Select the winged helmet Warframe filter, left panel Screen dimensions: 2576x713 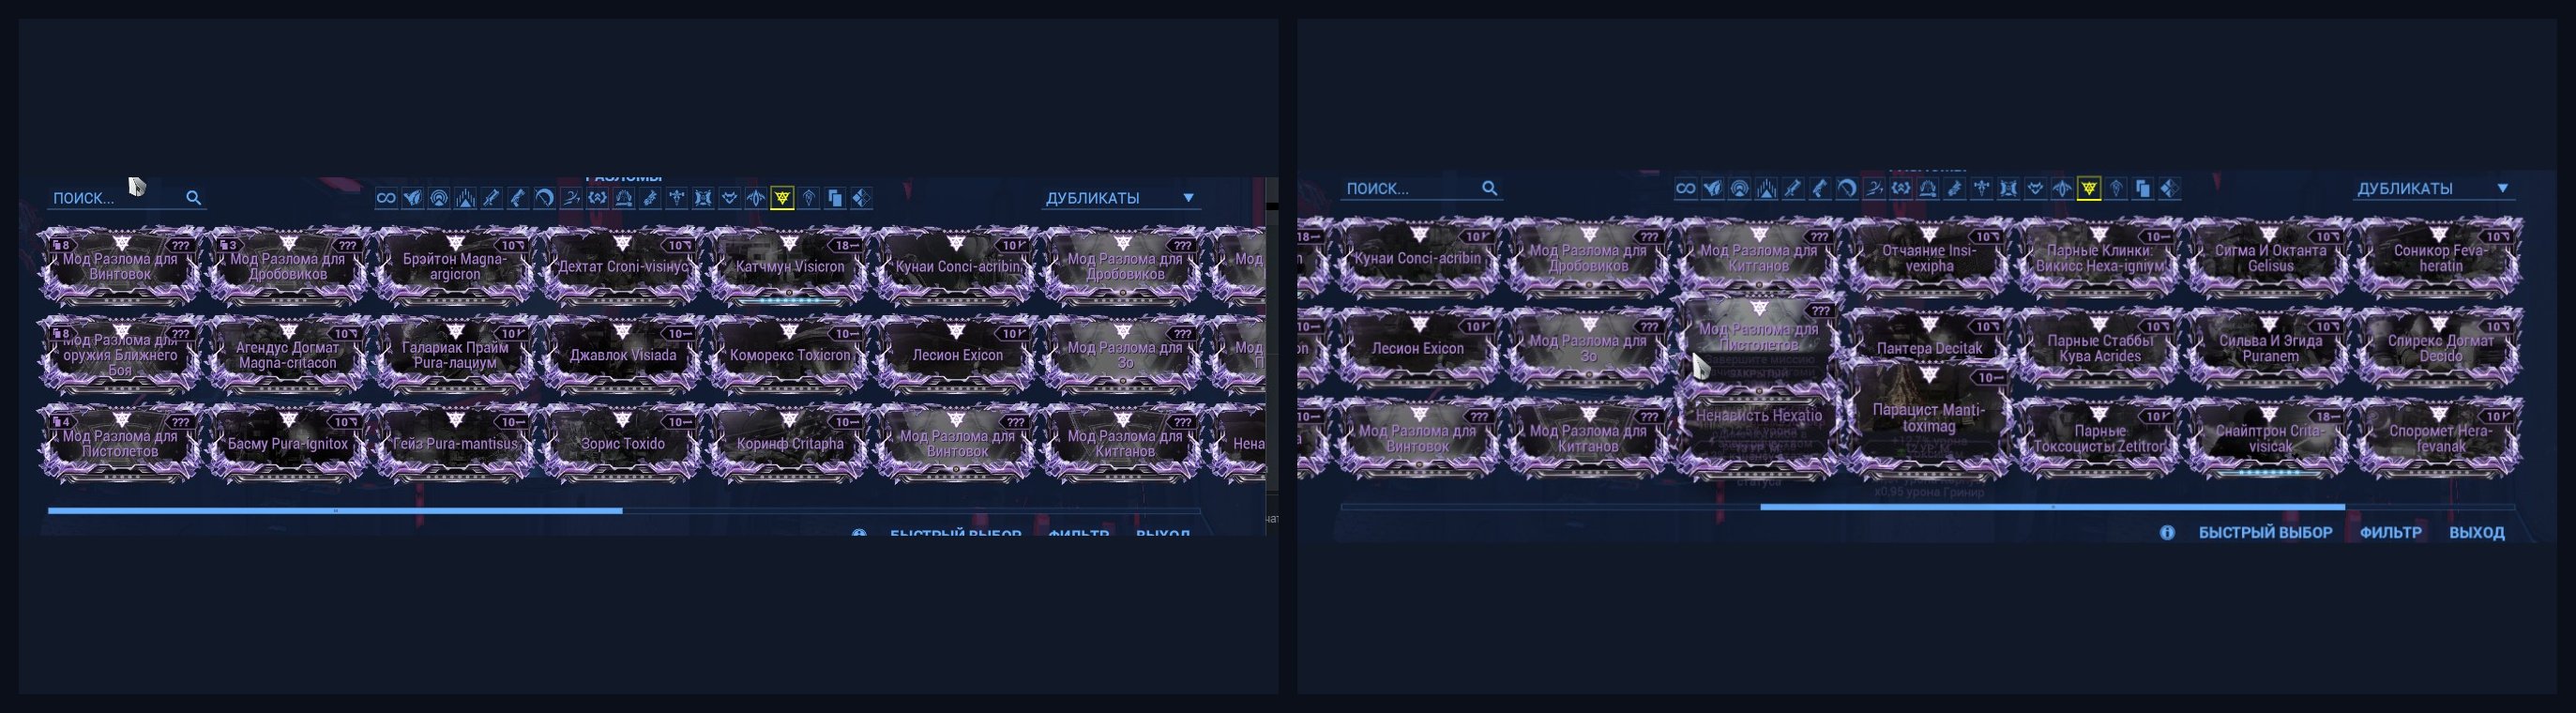coord(412,198)
